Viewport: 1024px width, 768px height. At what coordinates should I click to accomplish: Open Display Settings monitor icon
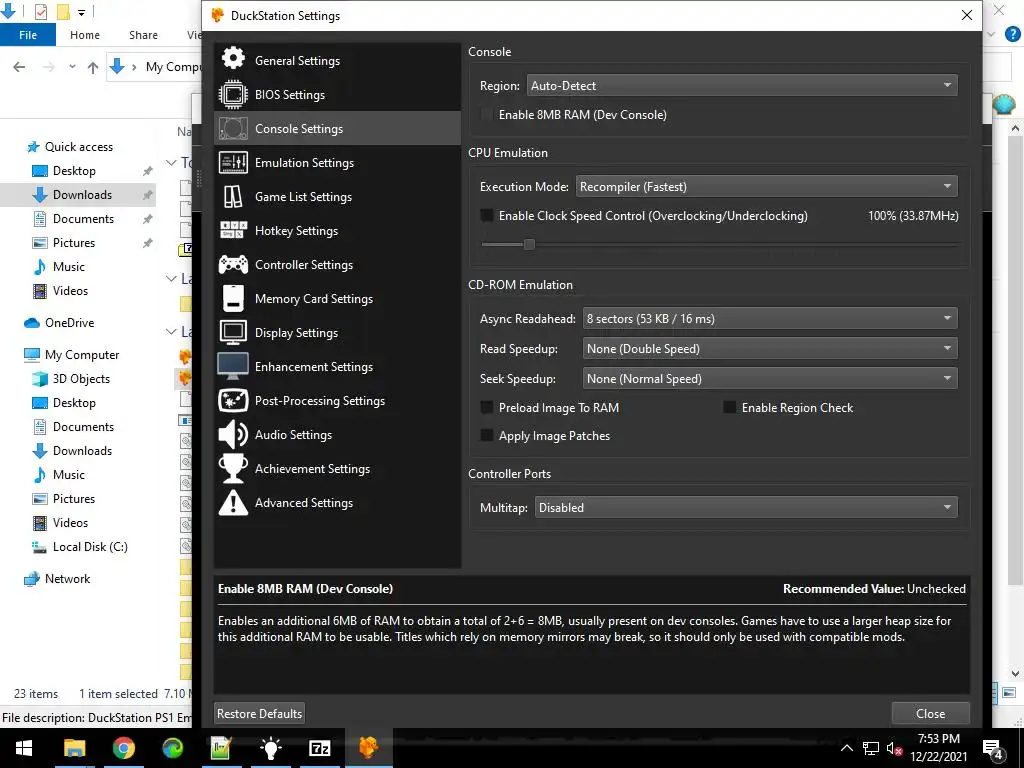(233, 332)
